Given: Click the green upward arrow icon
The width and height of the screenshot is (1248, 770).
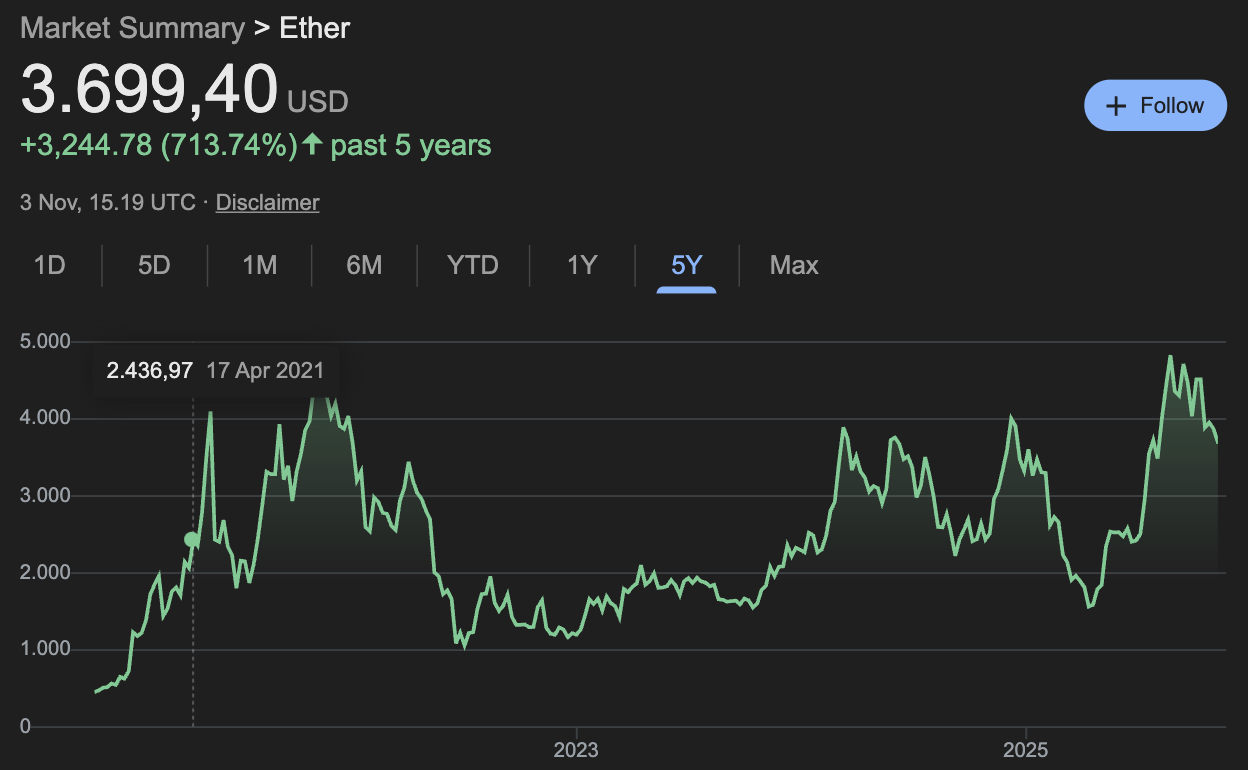Looking at the screenshot, I should pos(312,145).
